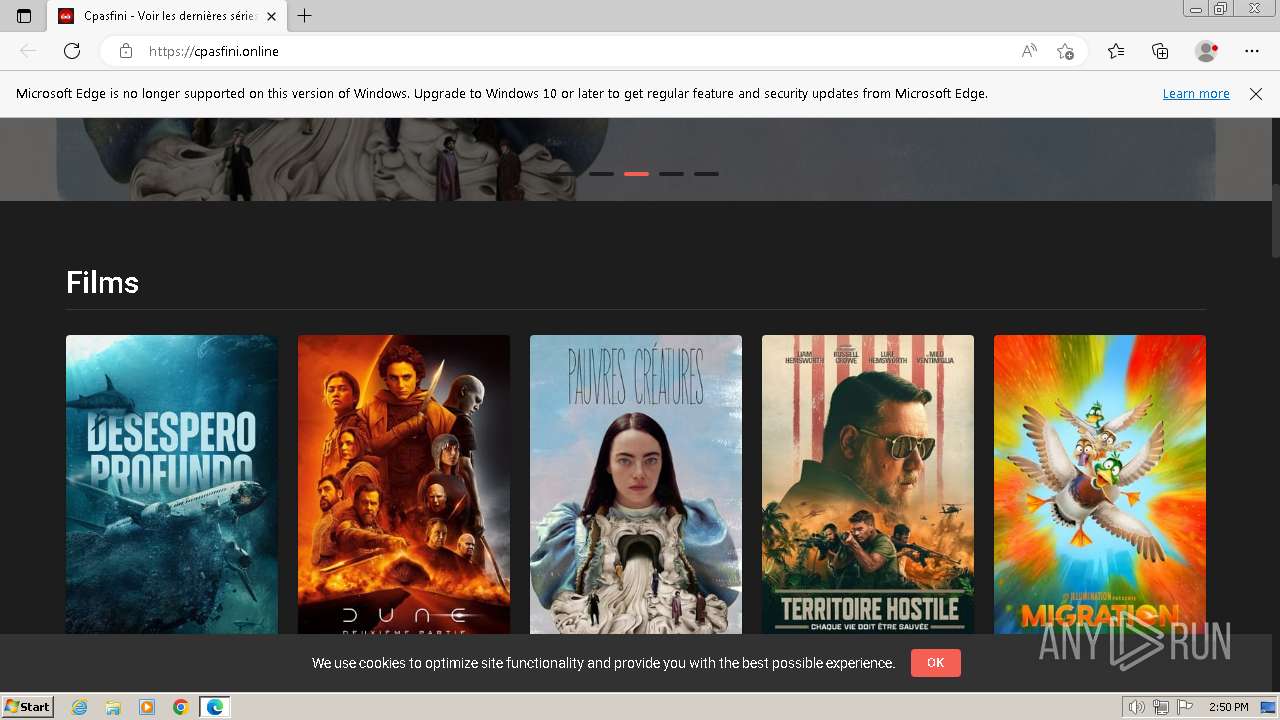This screenshot has height=720, width=1280.
Task: Open the Territoire Hostile movie poster
Action: pyautogui.click(x=868, y=484)
